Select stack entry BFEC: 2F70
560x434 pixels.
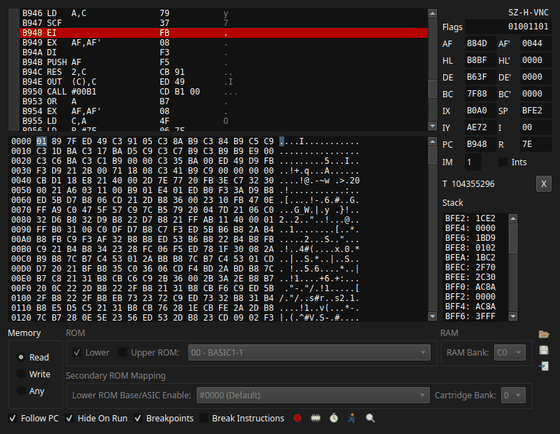pyautogui.click(x=470, y=267)
